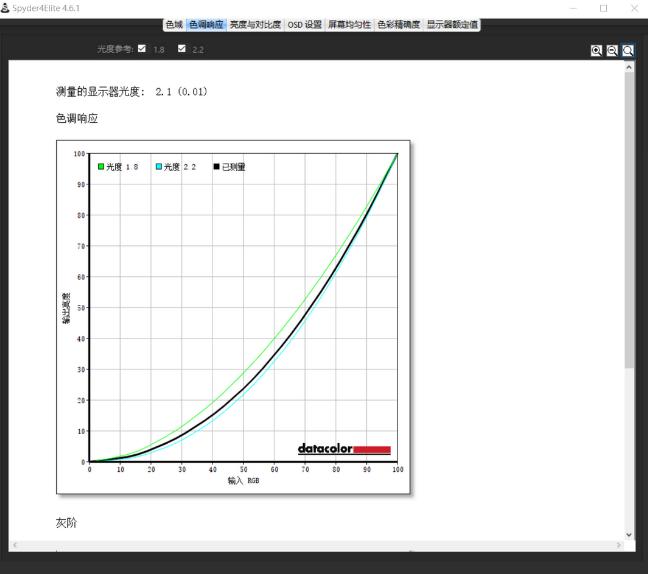Viewport: 648px width, 574px height.
Task: Click the horizontal scrollbar right arrow
Action: [x=619, y=545]
